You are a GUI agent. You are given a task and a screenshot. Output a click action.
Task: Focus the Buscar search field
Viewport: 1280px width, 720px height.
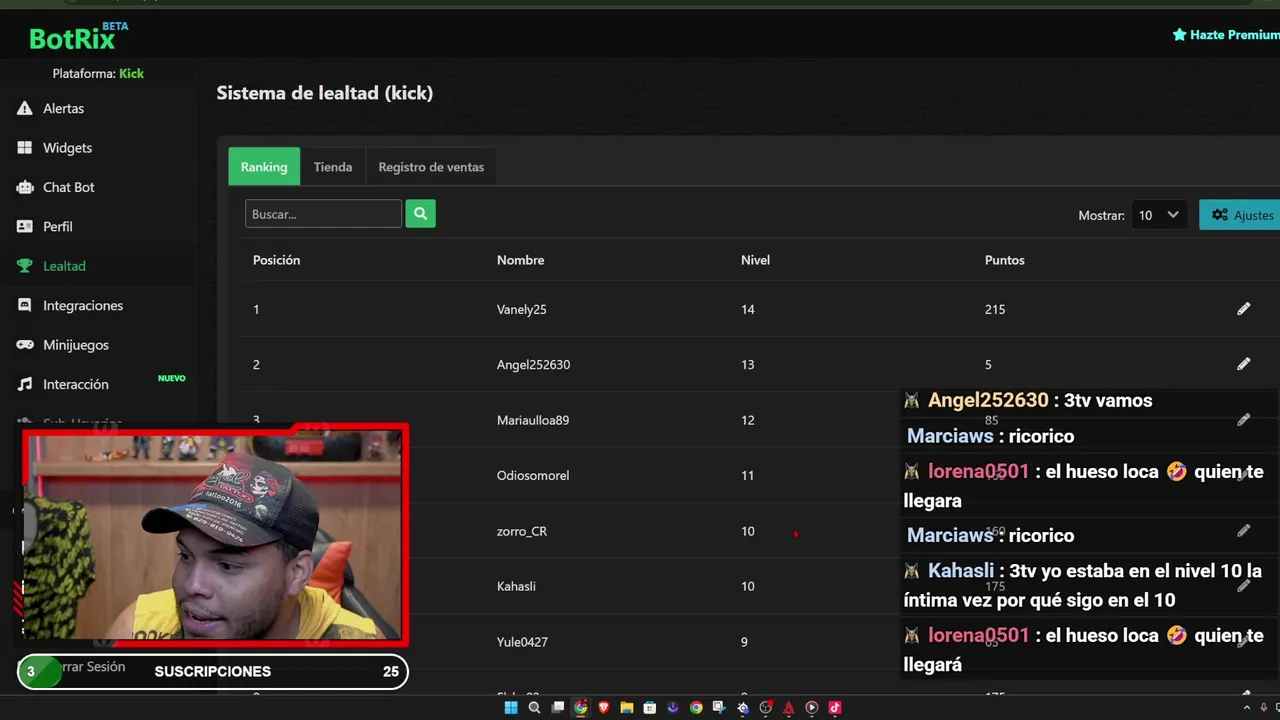323,214
